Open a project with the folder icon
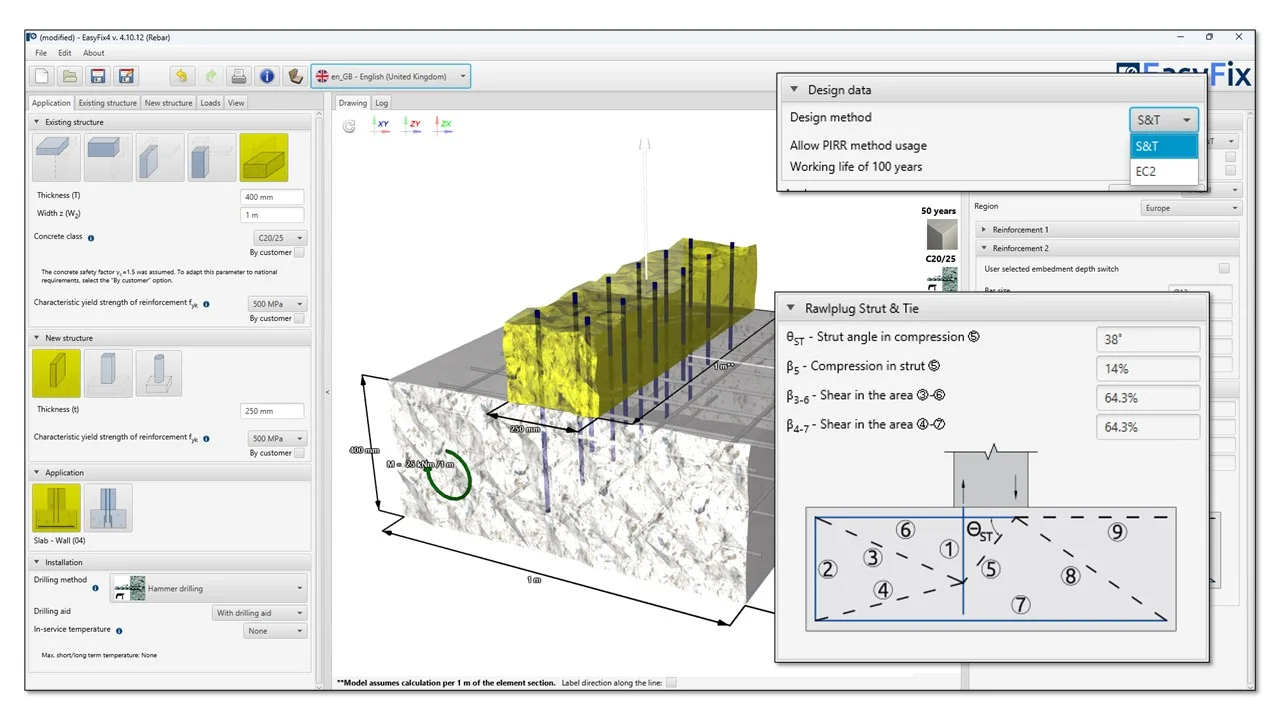 click(70, 76)
